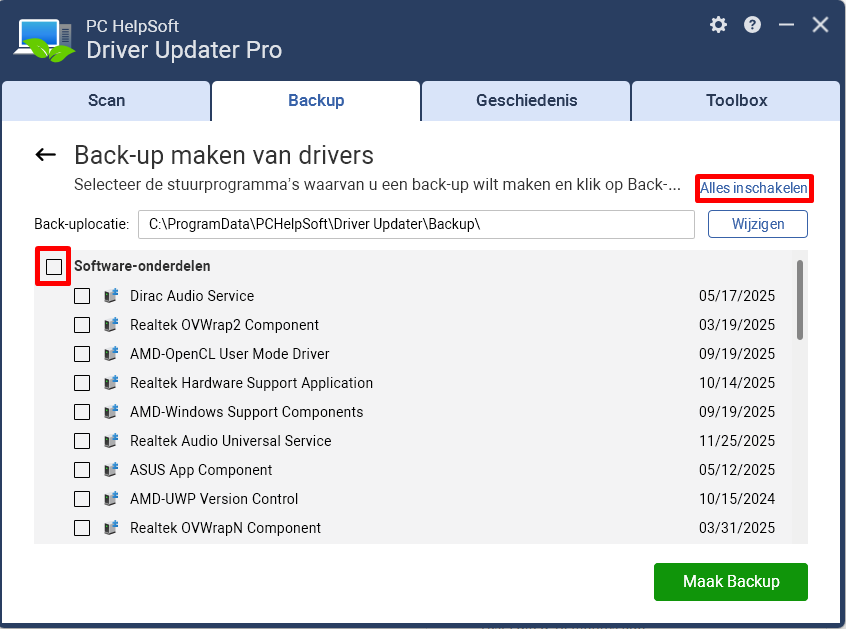Click the Realtek OVWrapN Component driver icon
The height and width of the screenshot is (629, 846).
[x=111, y=528]
